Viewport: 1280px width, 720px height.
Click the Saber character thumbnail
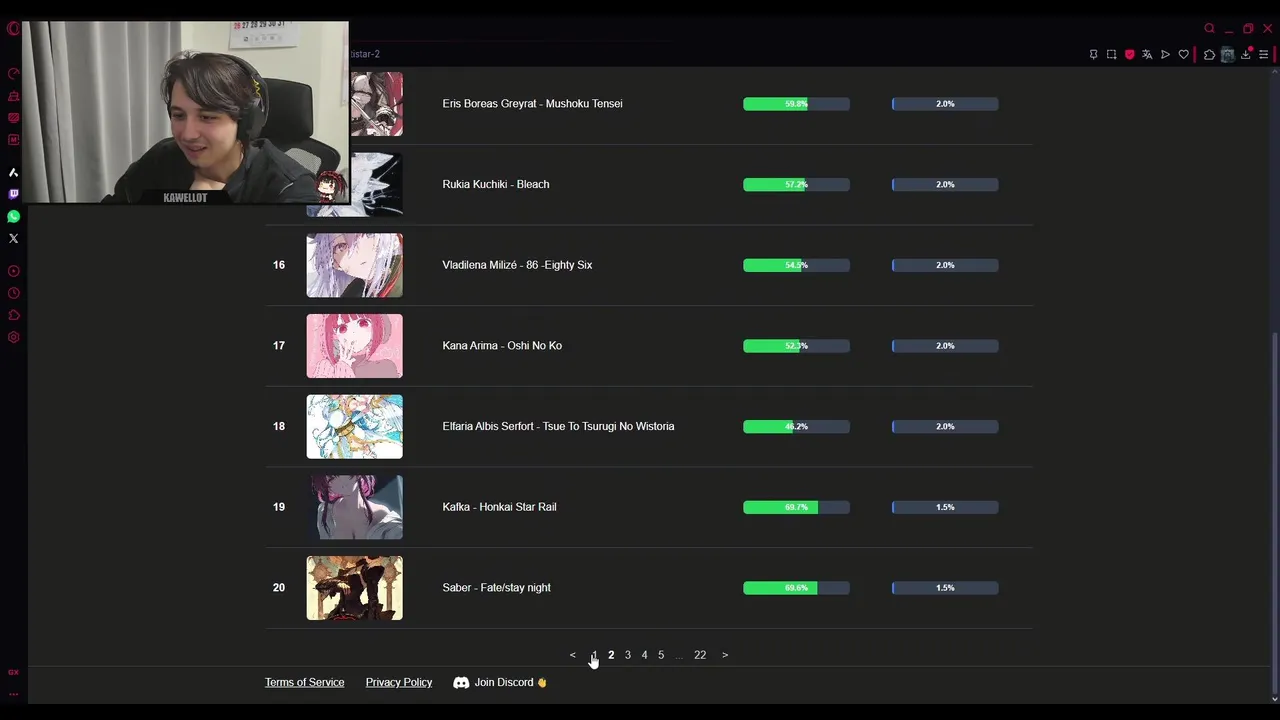tap(355, 588)
